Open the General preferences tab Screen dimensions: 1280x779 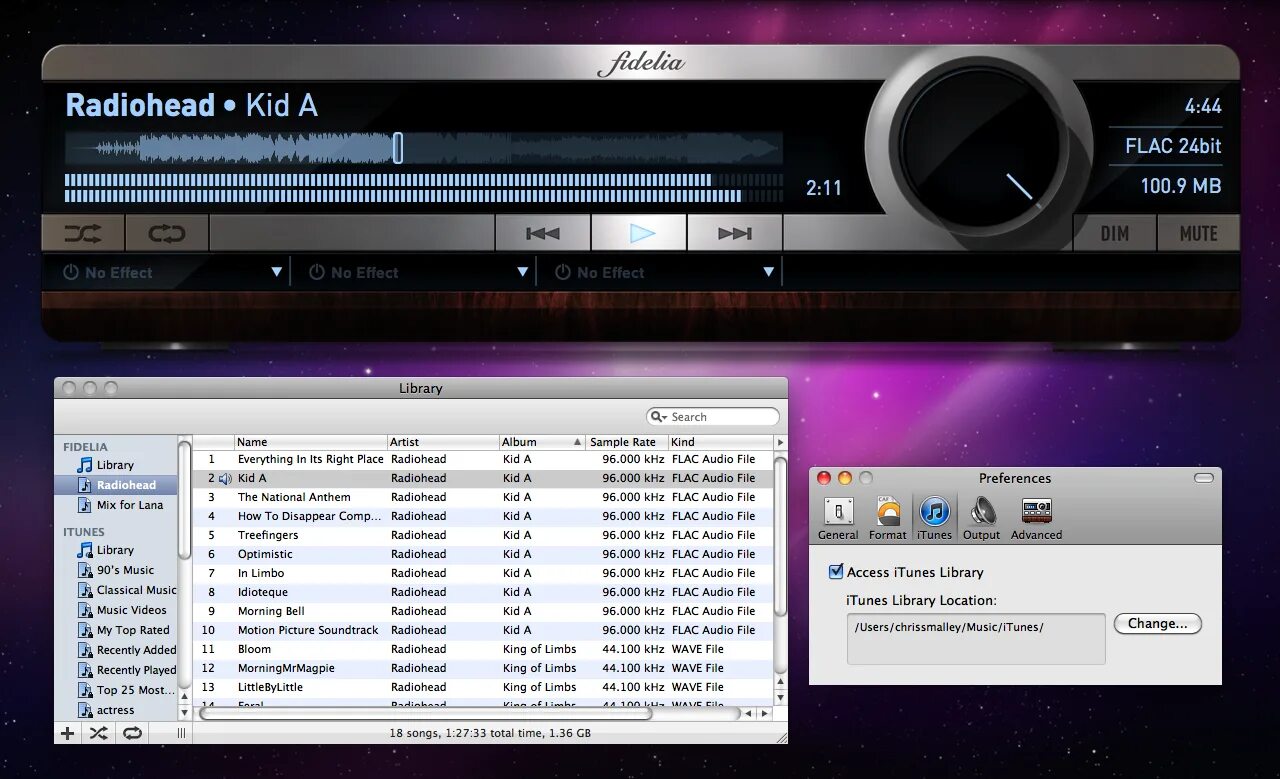pyautogui.click(x=838, y=518)
